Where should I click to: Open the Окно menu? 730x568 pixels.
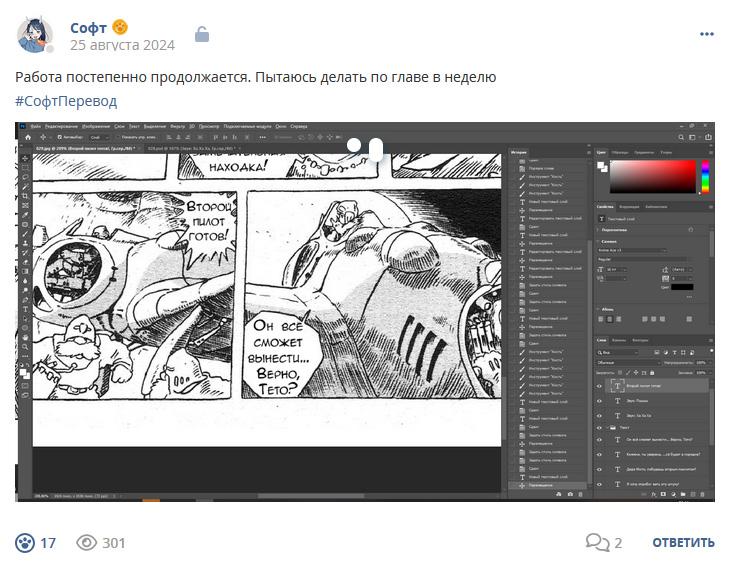click(281, 126)
